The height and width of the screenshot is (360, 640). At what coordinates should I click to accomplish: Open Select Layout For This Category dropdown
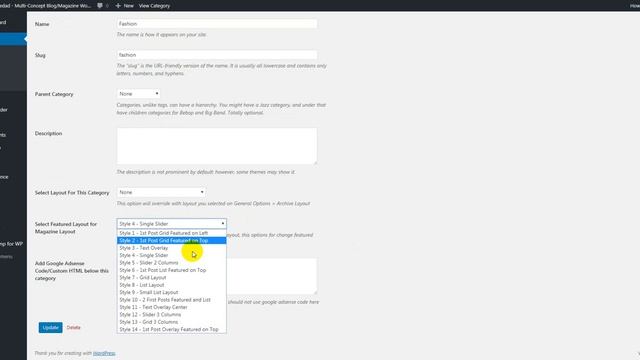pyautogui.click(x=161, y=192)
